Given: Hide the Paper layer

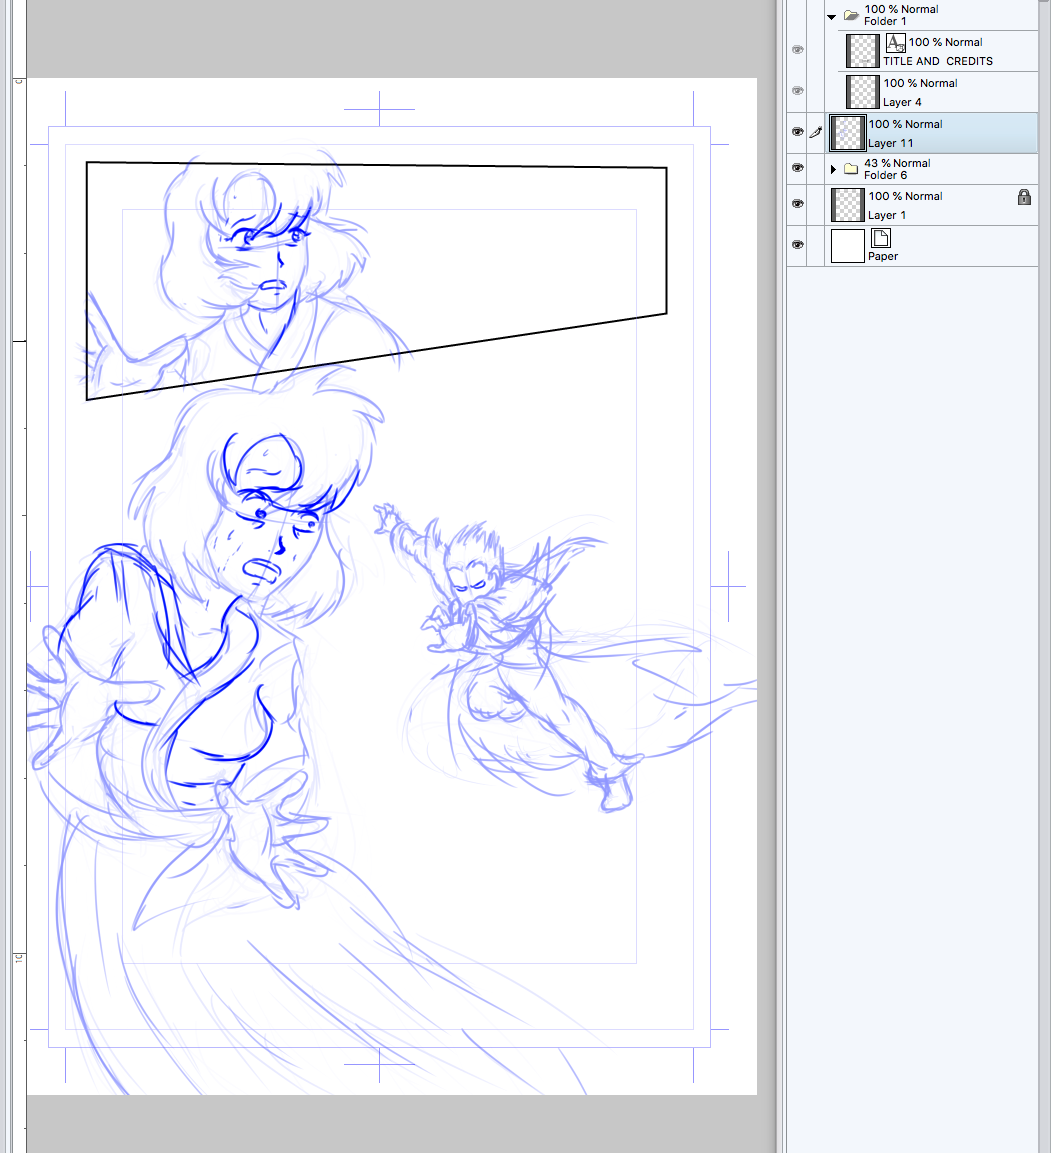Looking at the screenshot, I should point(797,245).
